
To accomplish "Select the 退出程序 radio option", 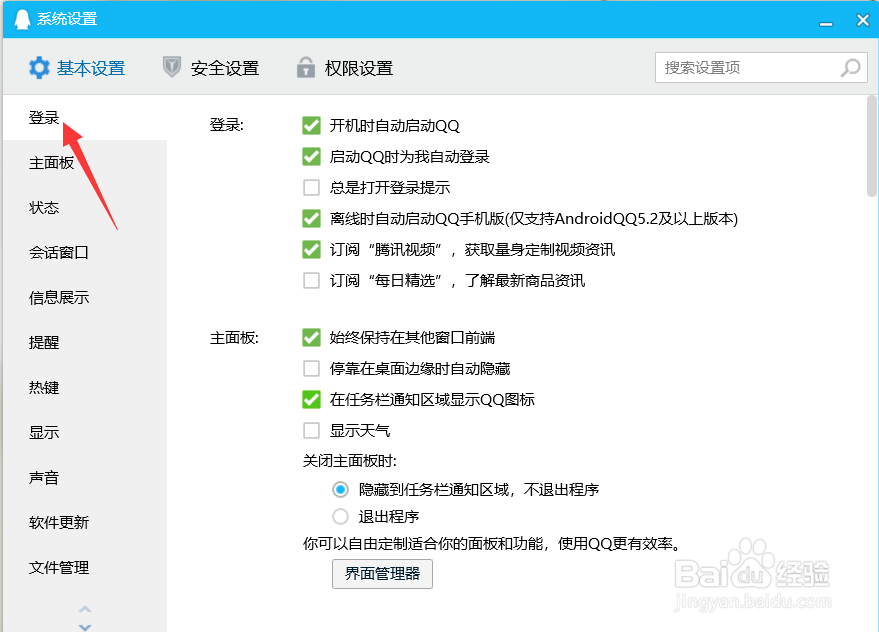I will click(x=340, y=516).
